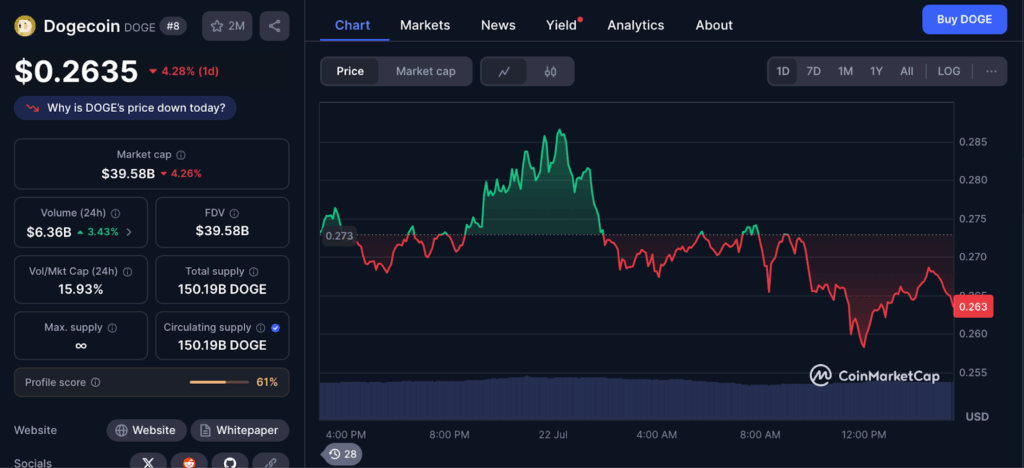Switch to candlestick chart icon
This screenshot has height=468, width=1024.
(x=550, y=71)
